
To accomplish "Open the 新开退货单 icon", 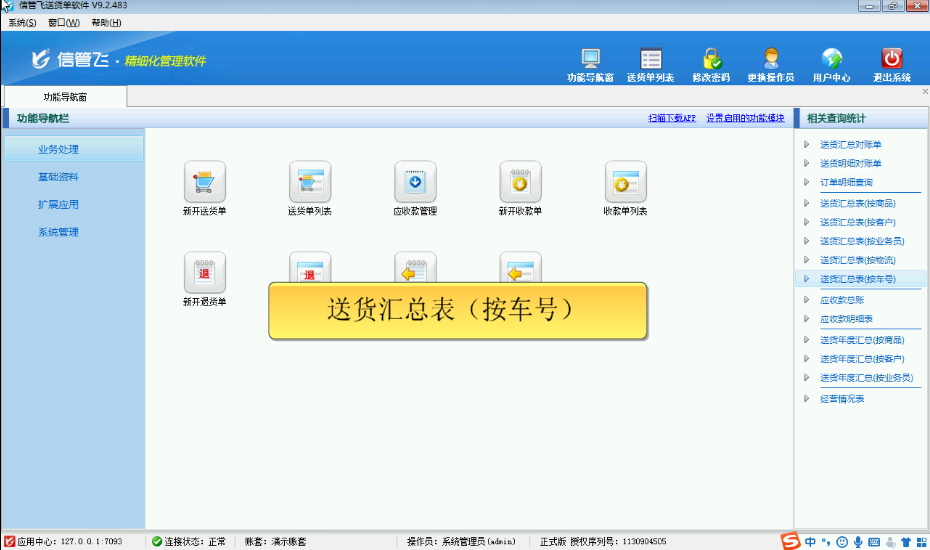I will point(204,272).
